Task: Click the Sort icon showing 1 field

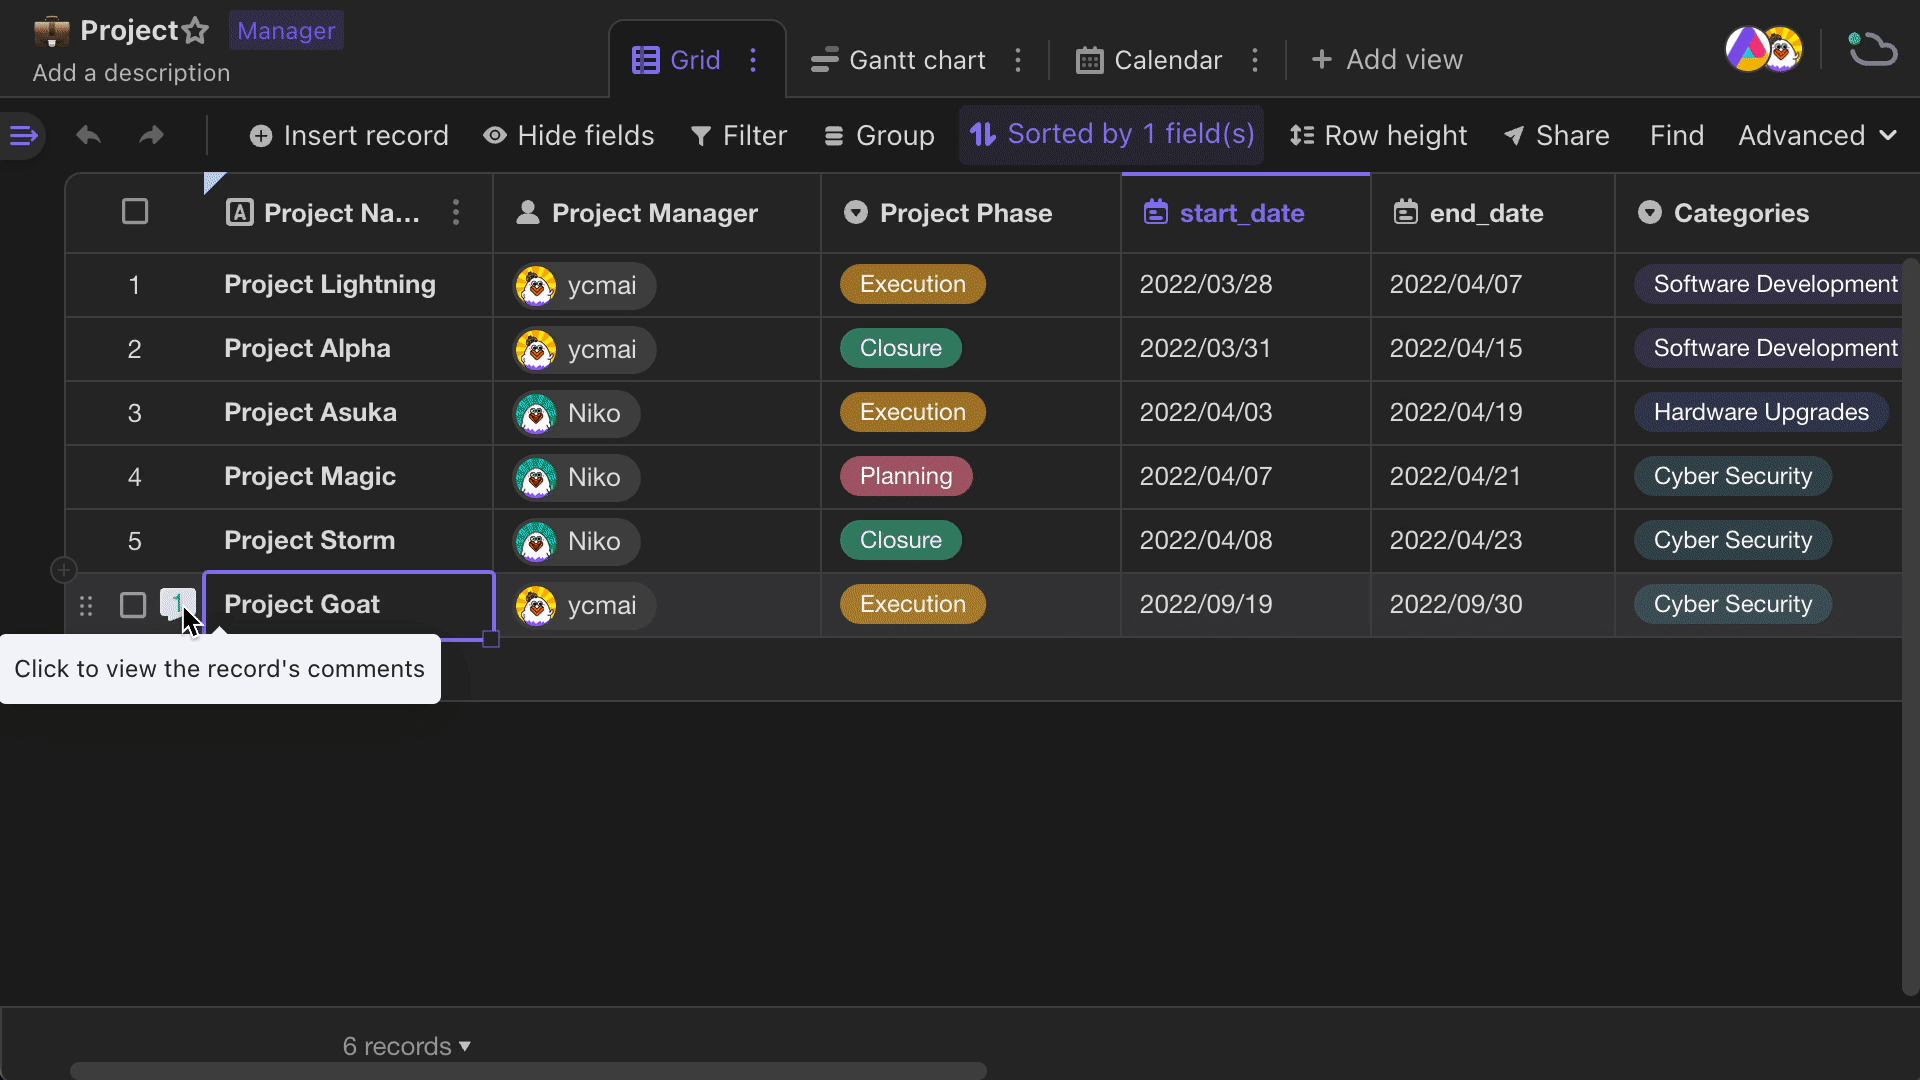Action: pyautogui.click(x=982, y=135)
